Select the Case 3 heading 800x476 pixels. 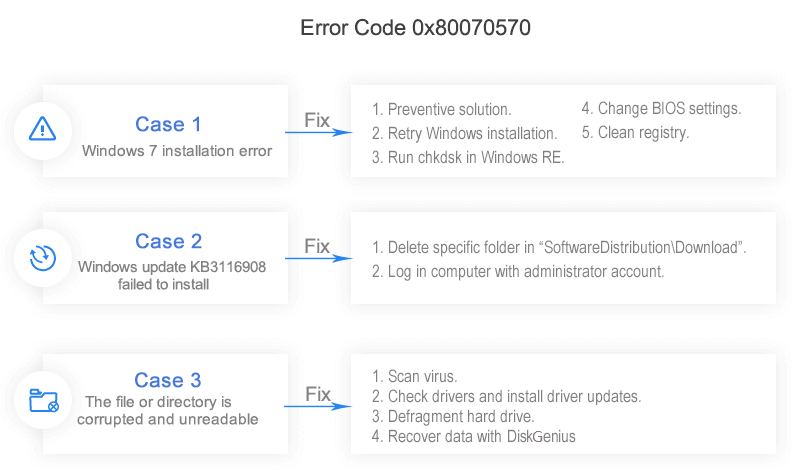168,380
